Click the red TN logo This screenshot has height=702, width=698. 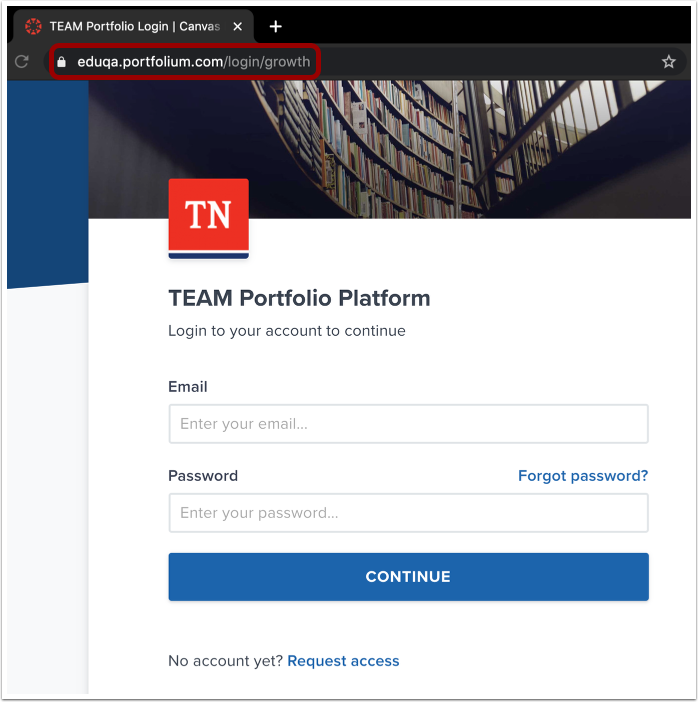point(209,218)
